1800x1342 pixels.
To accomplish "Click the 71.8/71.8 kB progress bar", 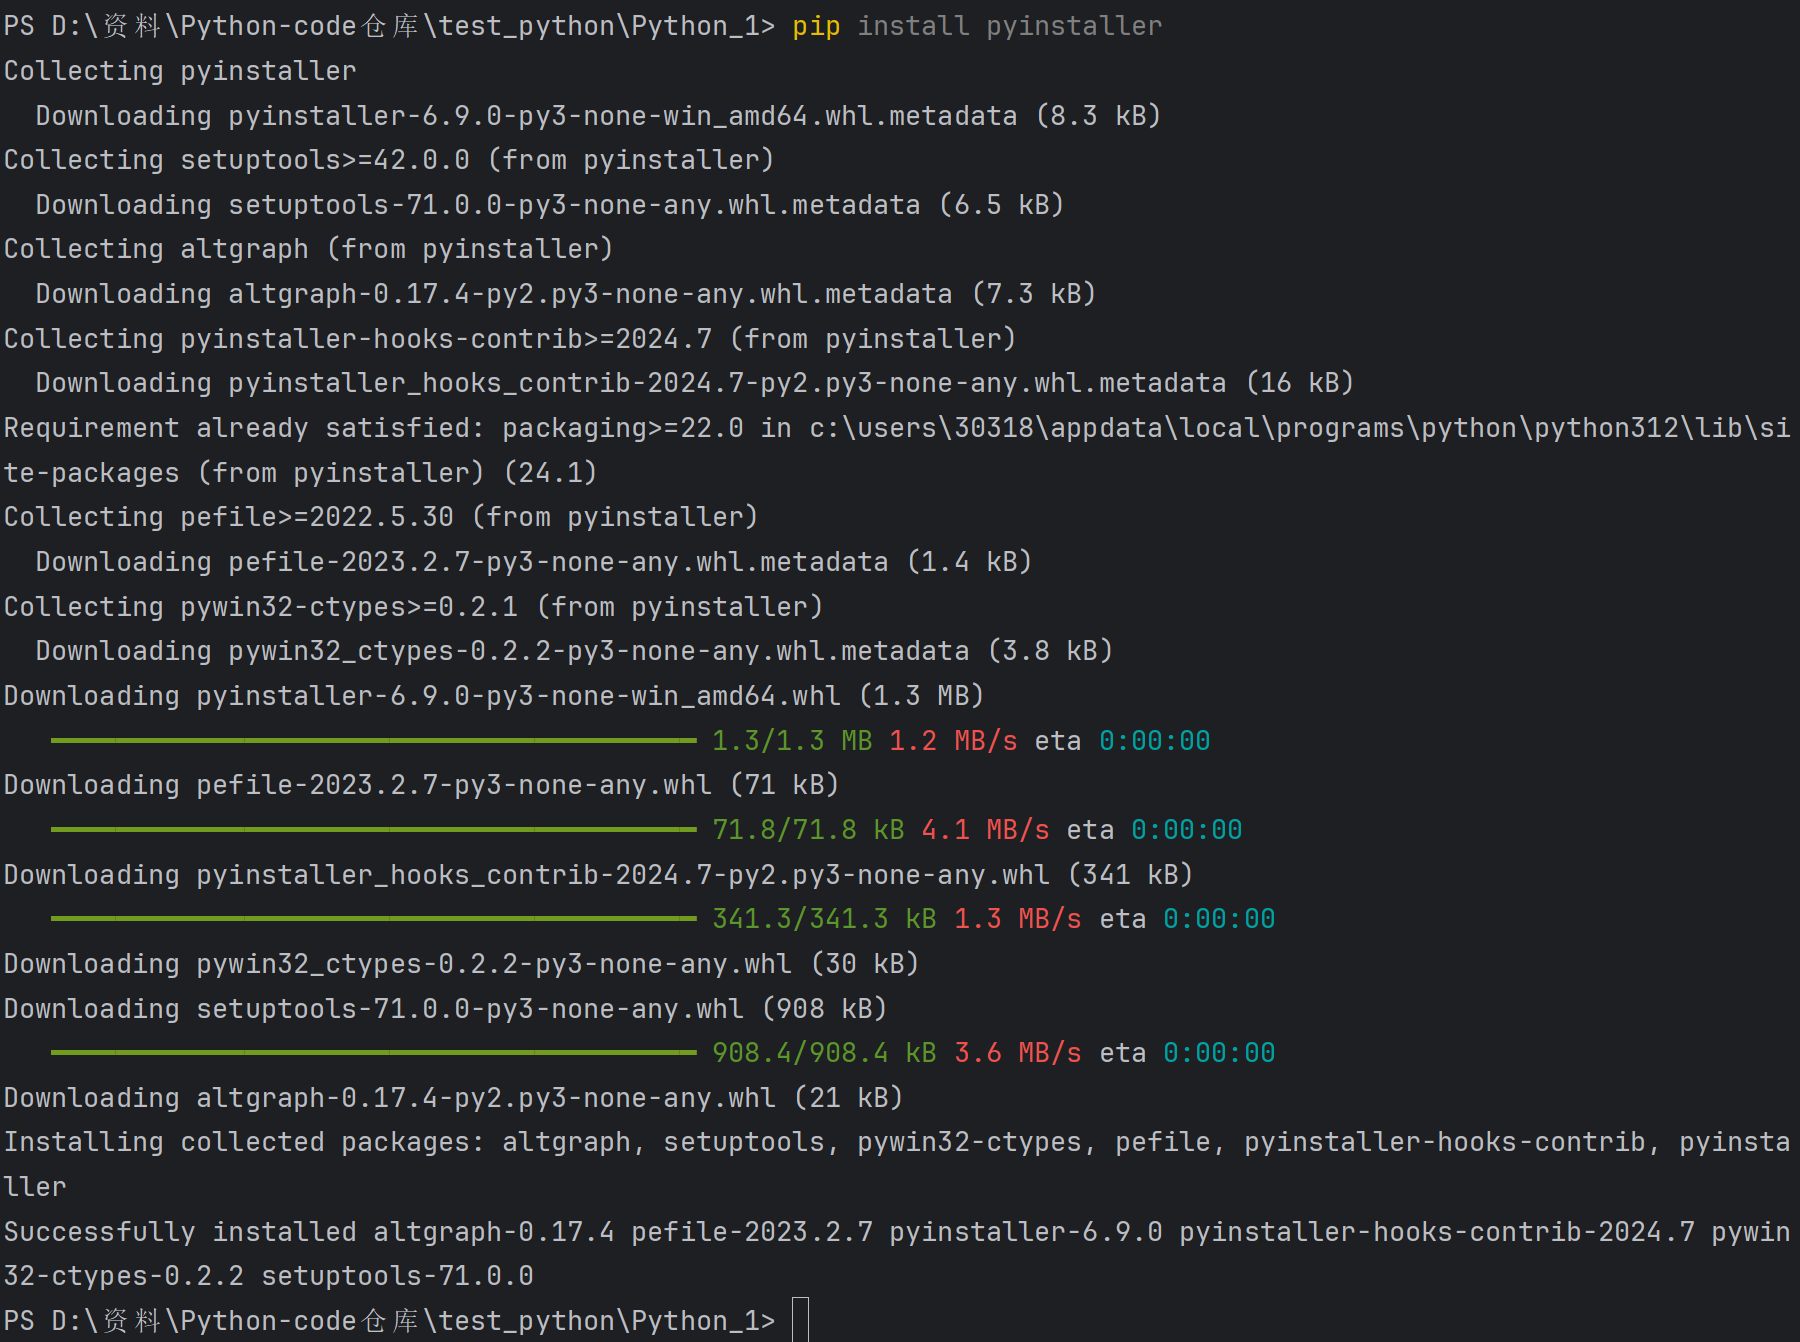I will [x=373, y=830].
